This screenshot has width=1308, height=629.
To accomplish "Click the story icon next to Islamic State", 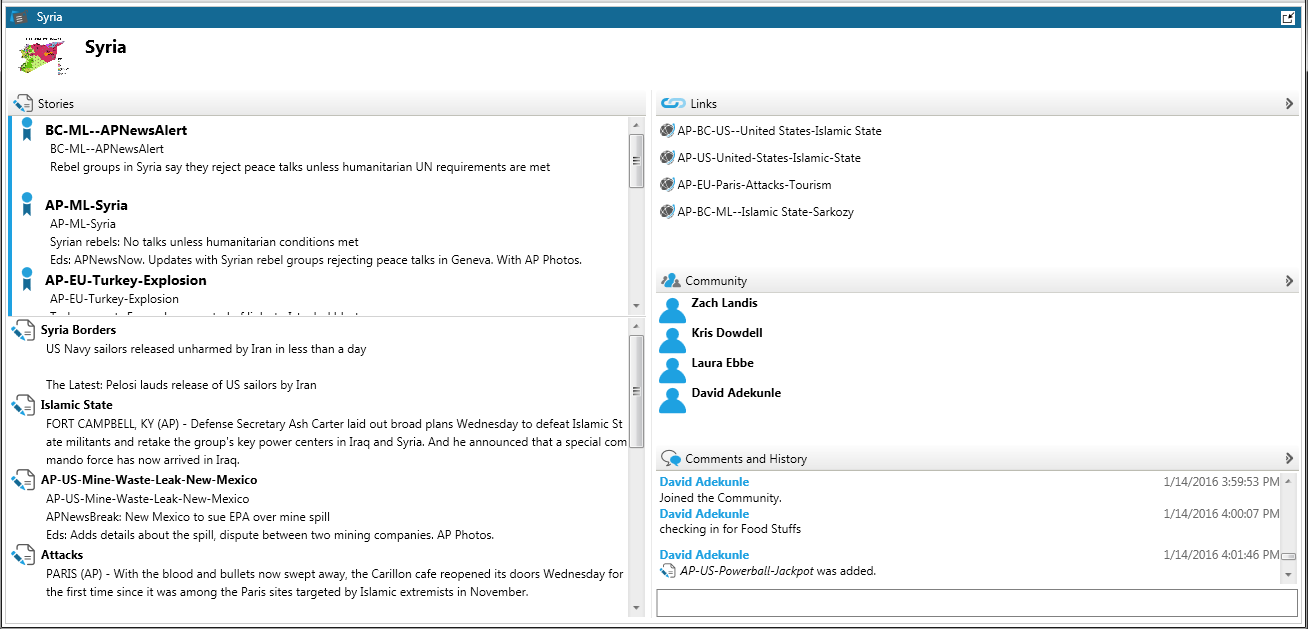I will [x=23, y=406].
